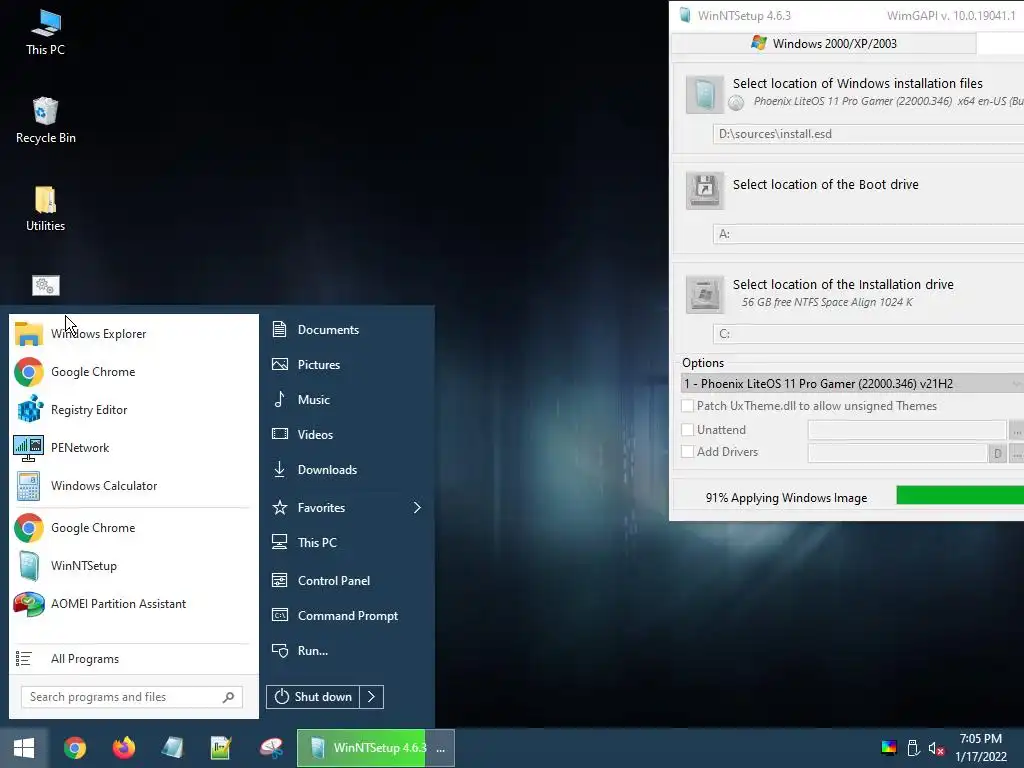Open Videos from Start menu
Screen dimensions: 1024x768
pyautogui.click(x=346, y=434)
